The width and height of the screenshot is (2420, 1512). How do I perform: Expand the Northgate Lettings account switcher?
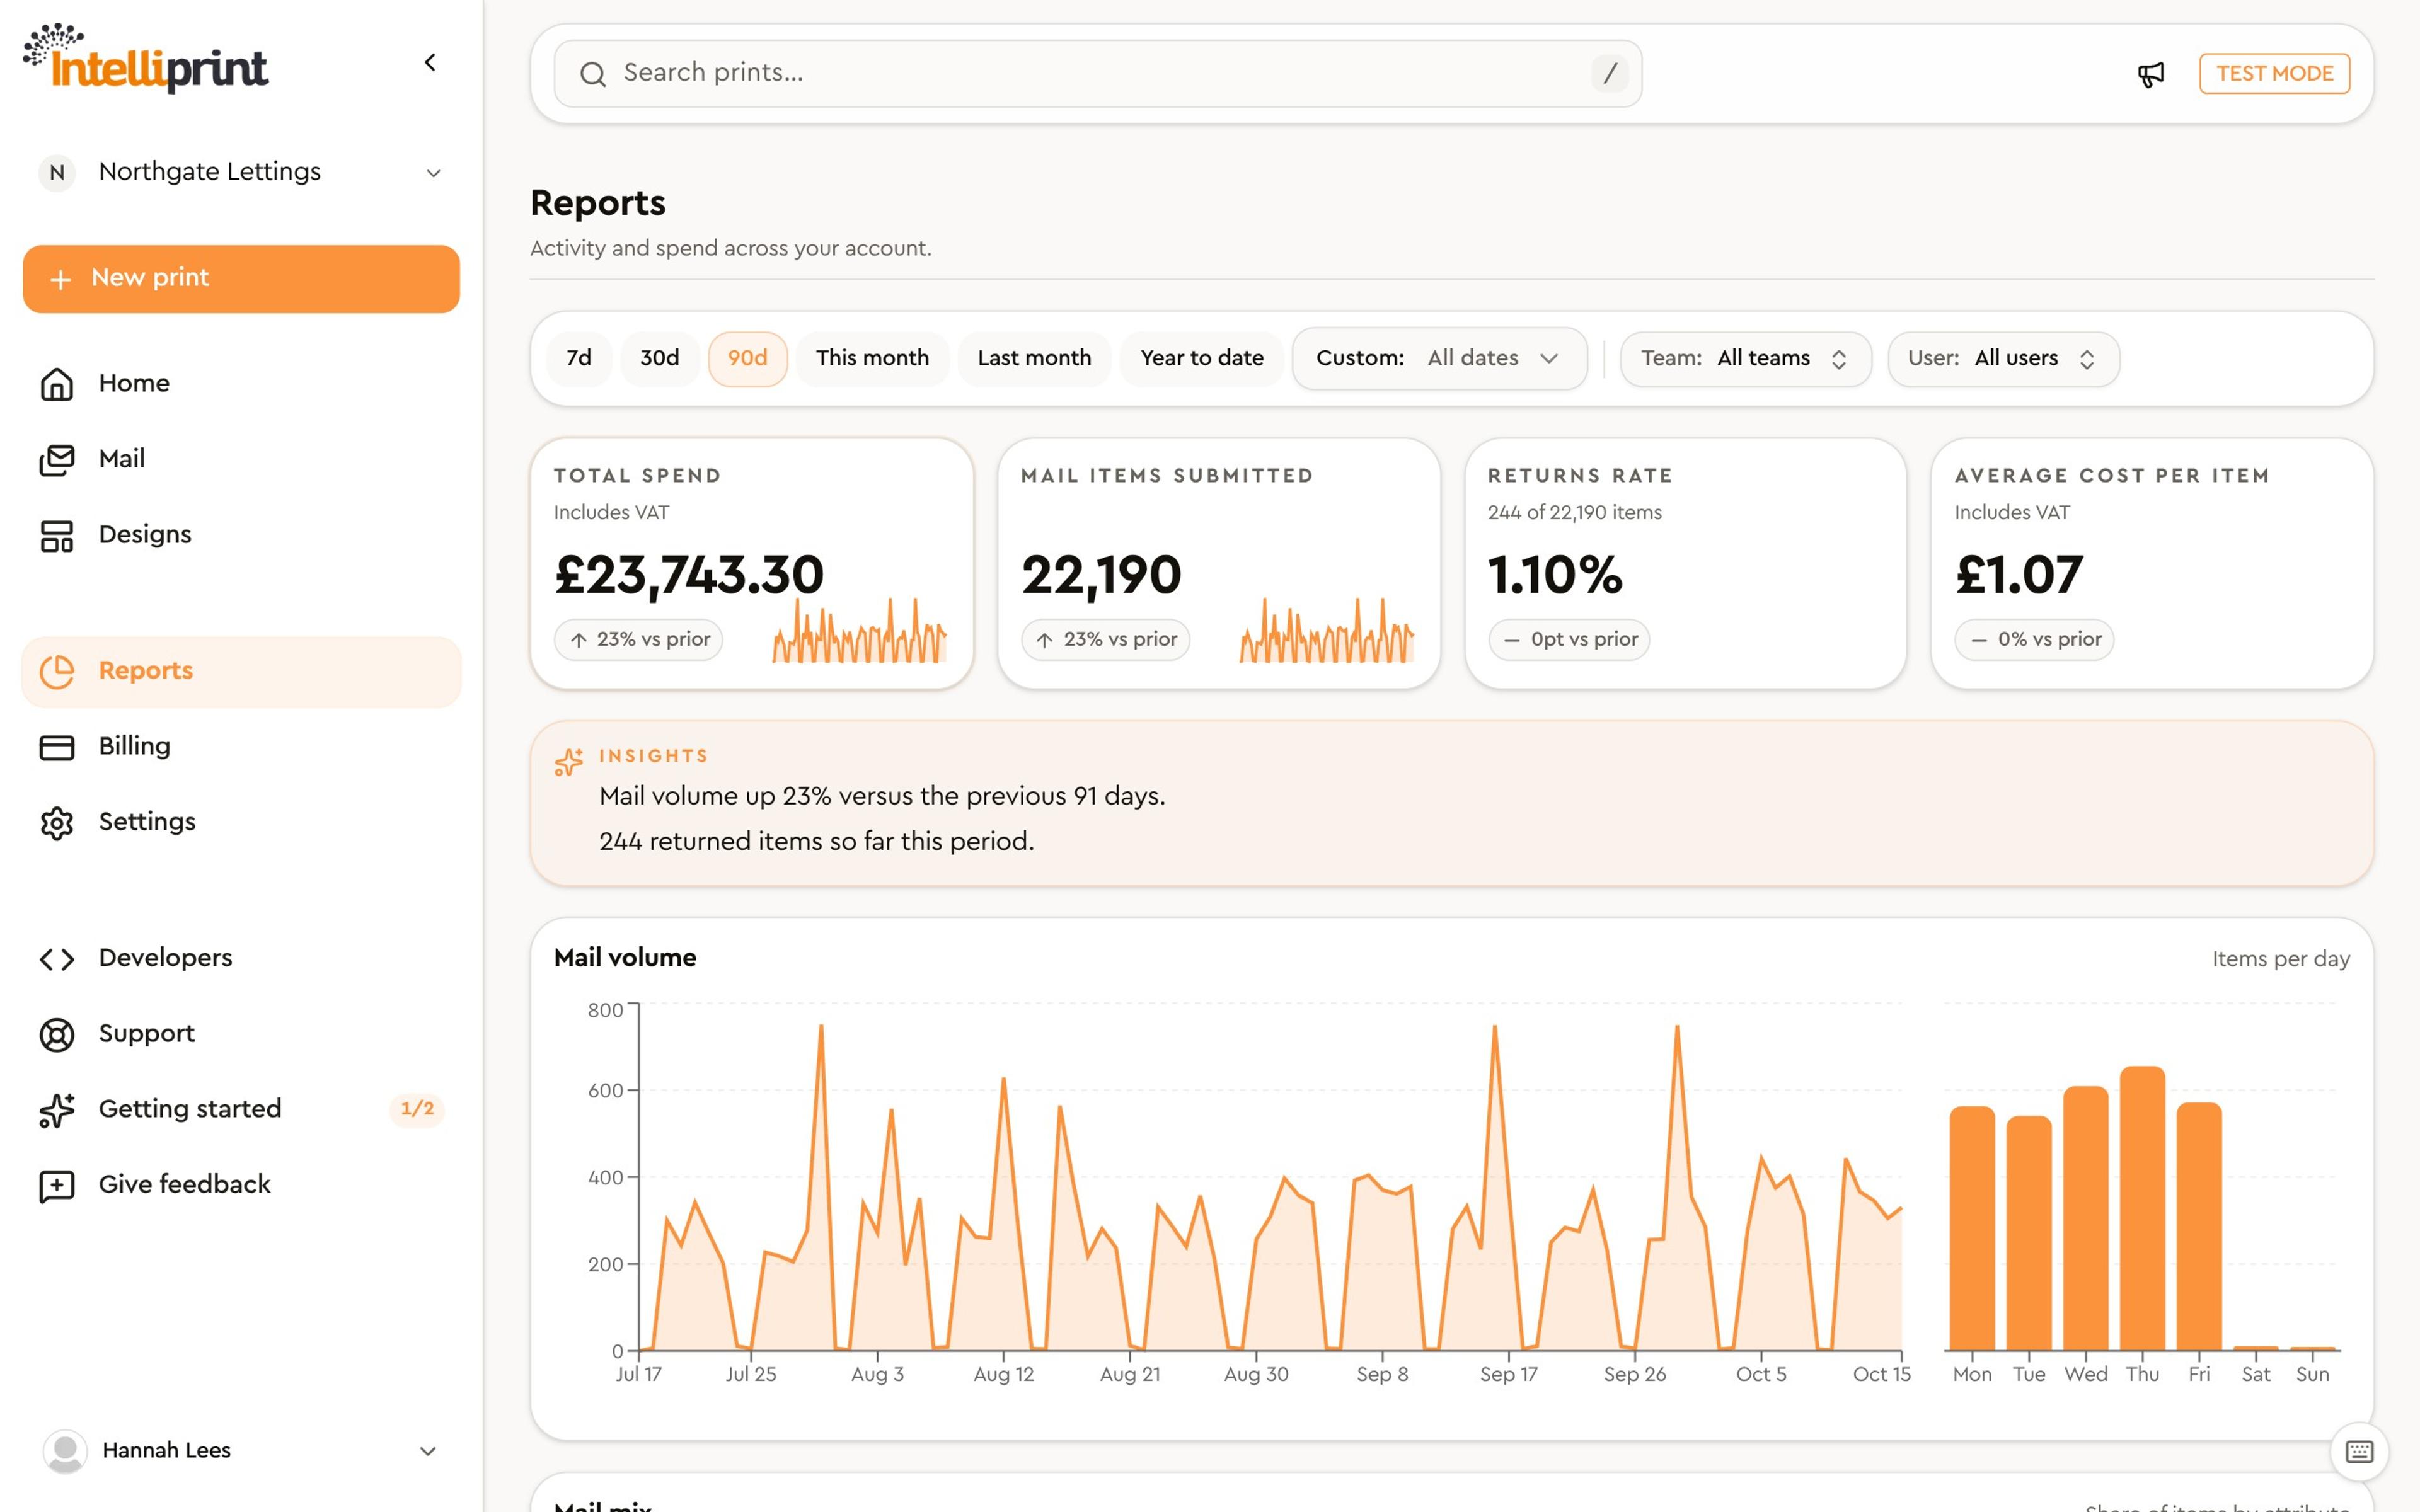[241, 172]
